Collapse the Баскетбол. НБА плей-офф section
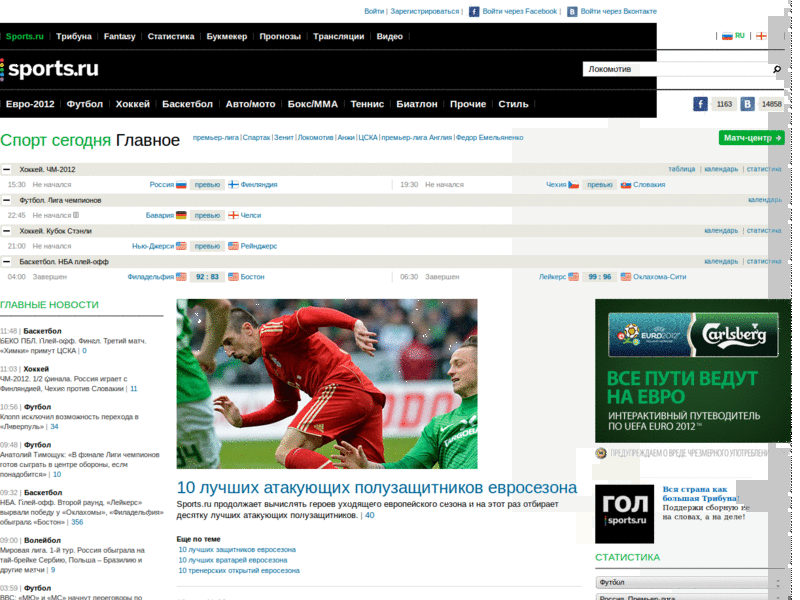This screenshot has width=800, height=600. [x=7, y=261]
